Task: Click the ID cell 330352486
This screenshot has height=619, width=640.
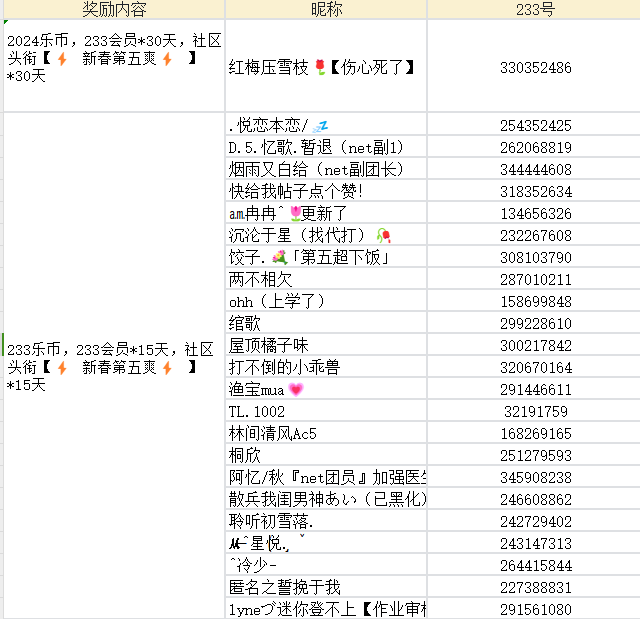Action: pyautogui.click(x=535, y=68)
